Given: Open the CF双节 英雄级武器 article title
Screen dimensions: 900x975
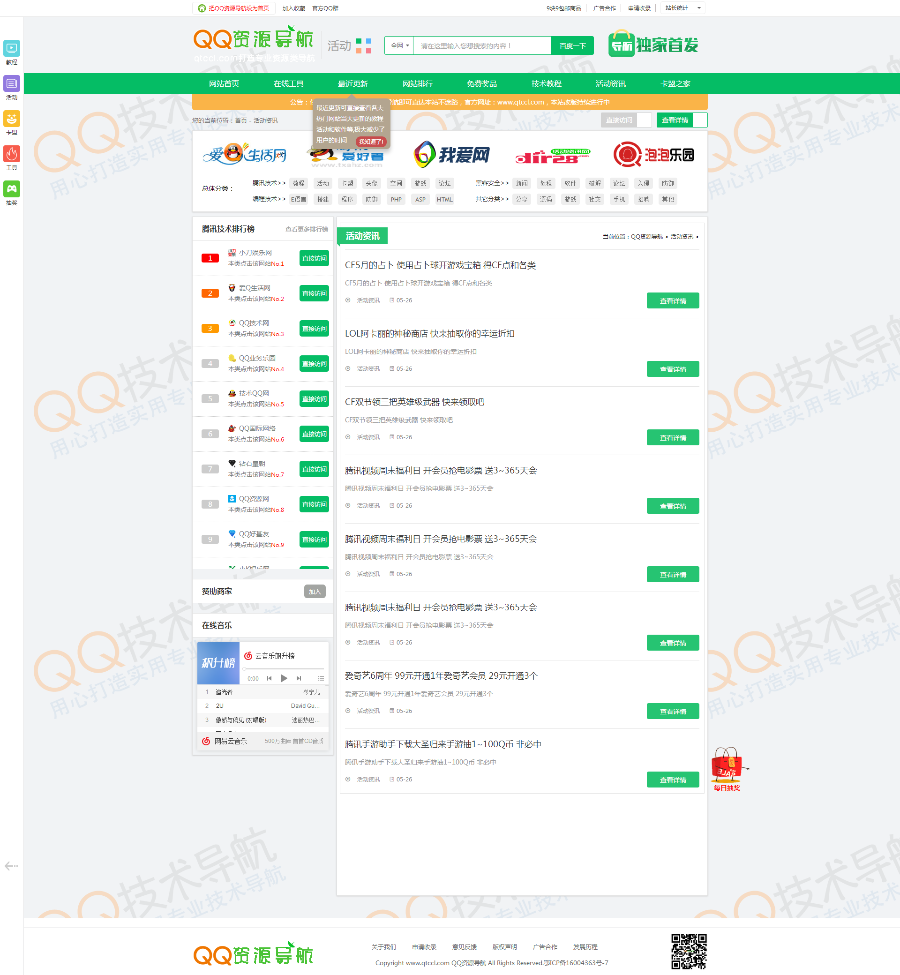Looking at the screenshot, I should [414, 402].
